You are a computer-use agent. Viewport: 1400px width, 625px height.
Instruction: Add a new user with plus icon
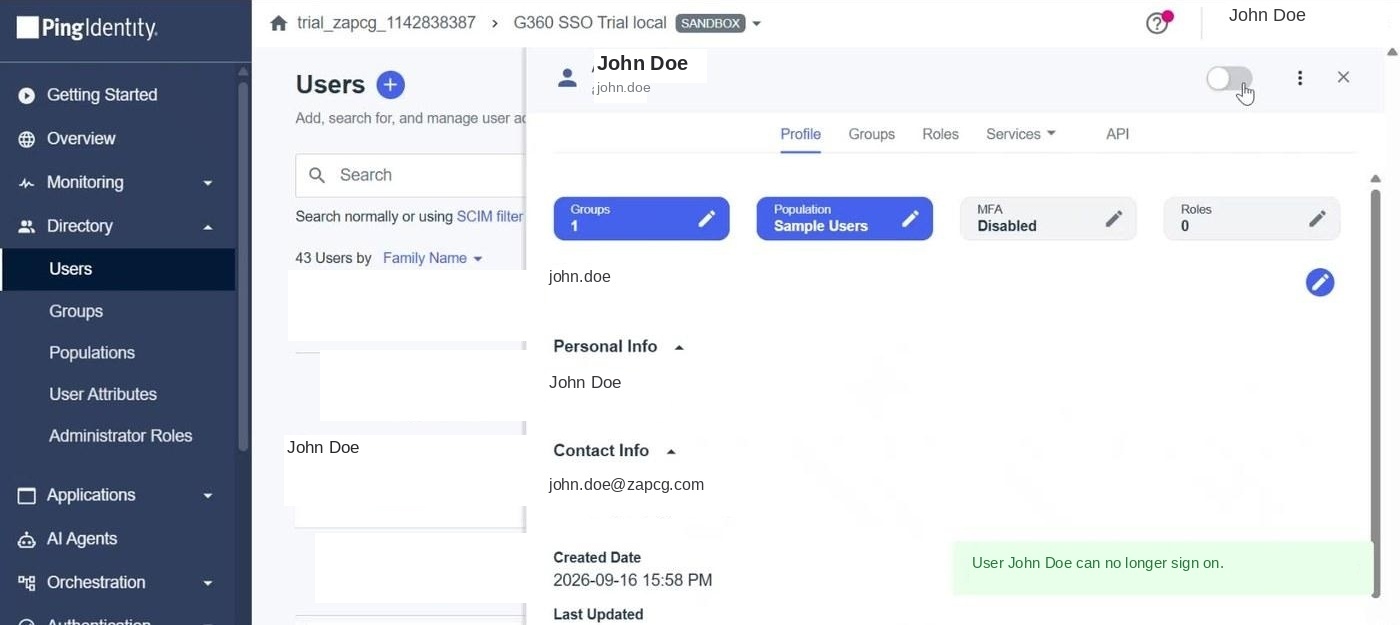(x=390, y=85)
